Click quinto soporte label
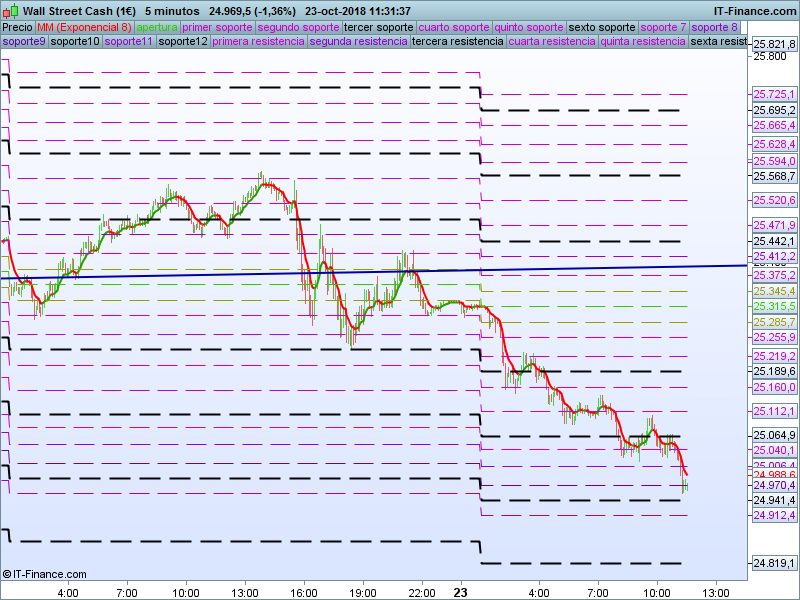The width and height of the screenshot is (800, 600). coord(529,27)
